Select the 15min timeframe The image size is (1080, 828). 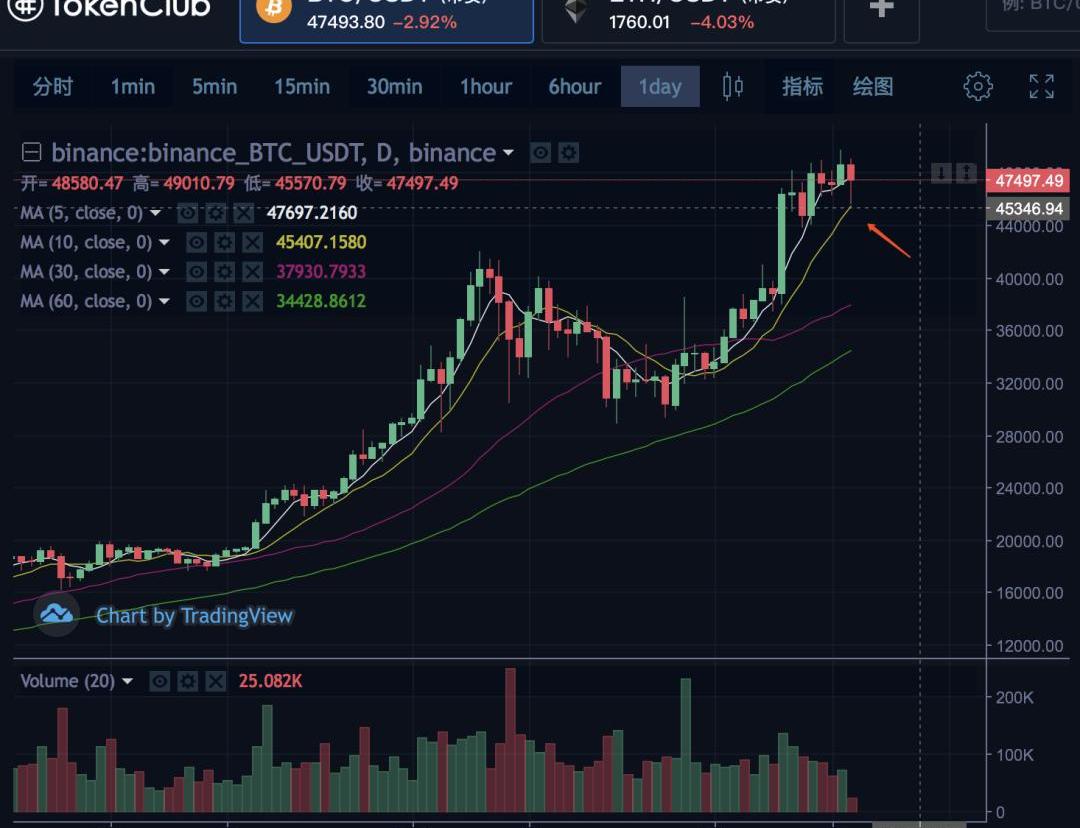coord(301,87)
